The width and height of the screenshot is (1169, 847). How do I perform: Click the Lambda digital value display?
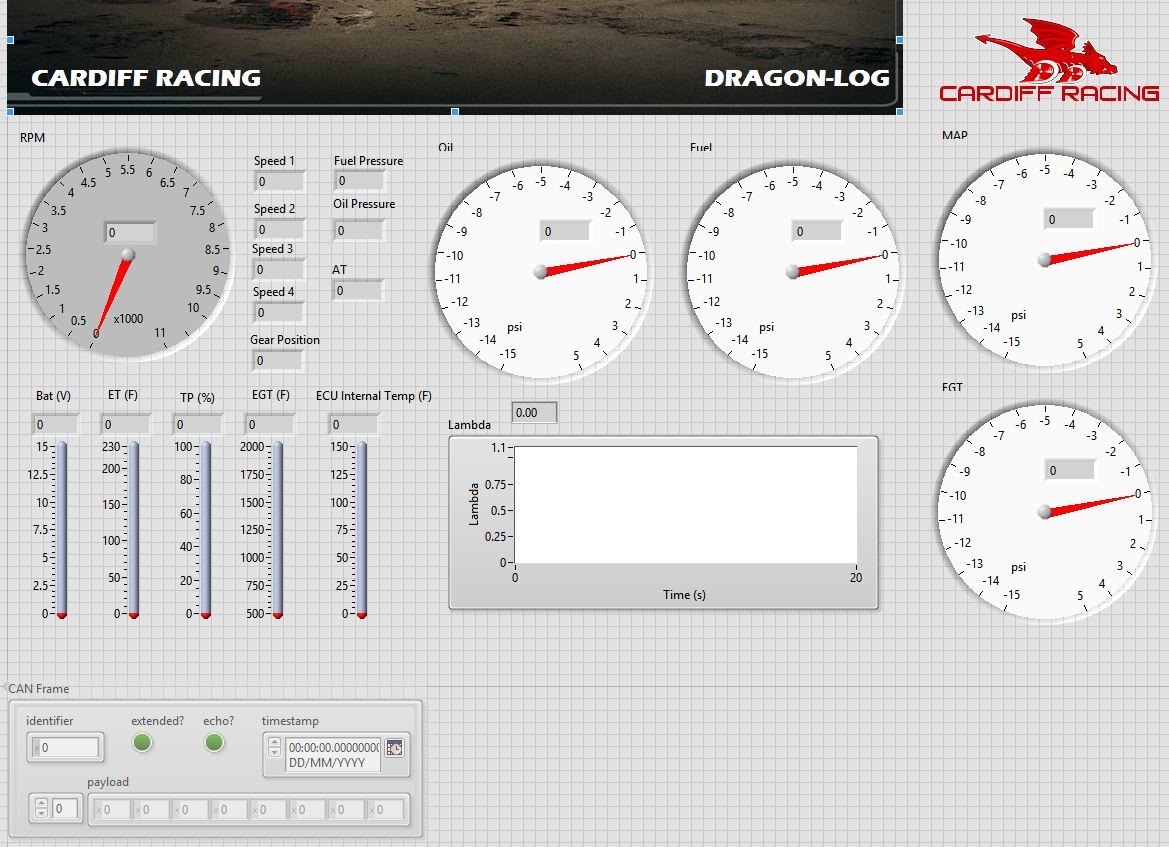(x=534, y=412)
